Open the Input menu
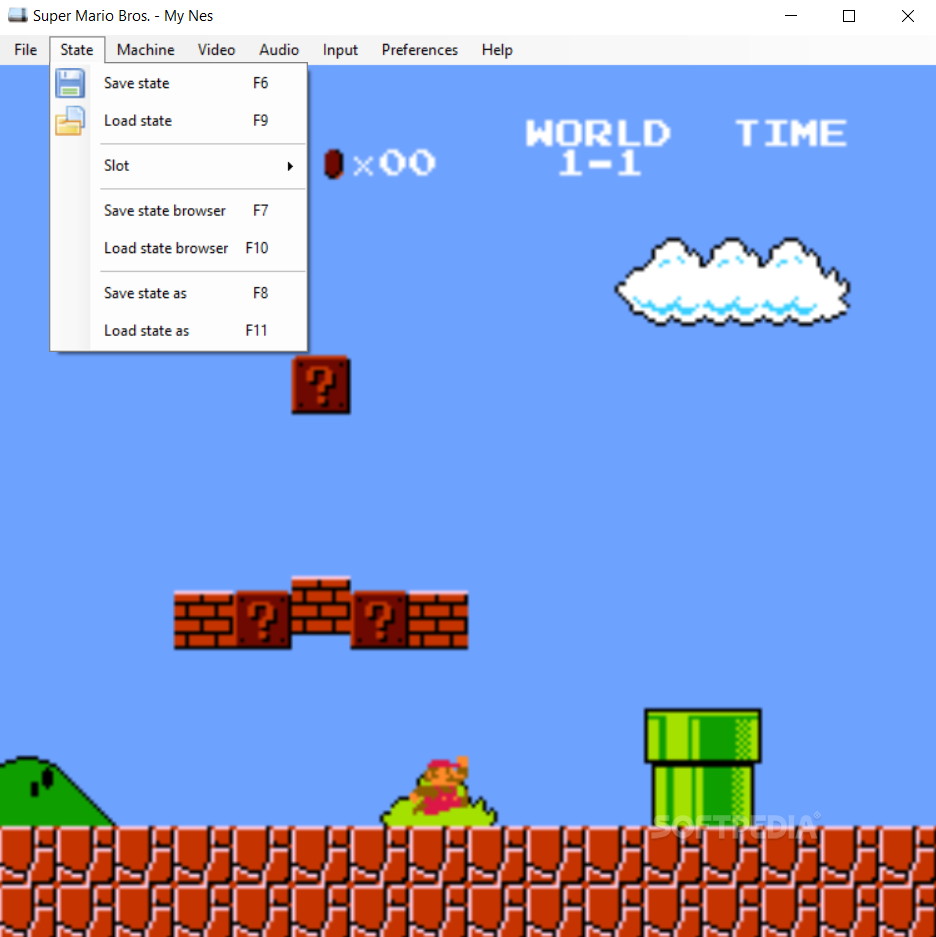 point(340,50)
